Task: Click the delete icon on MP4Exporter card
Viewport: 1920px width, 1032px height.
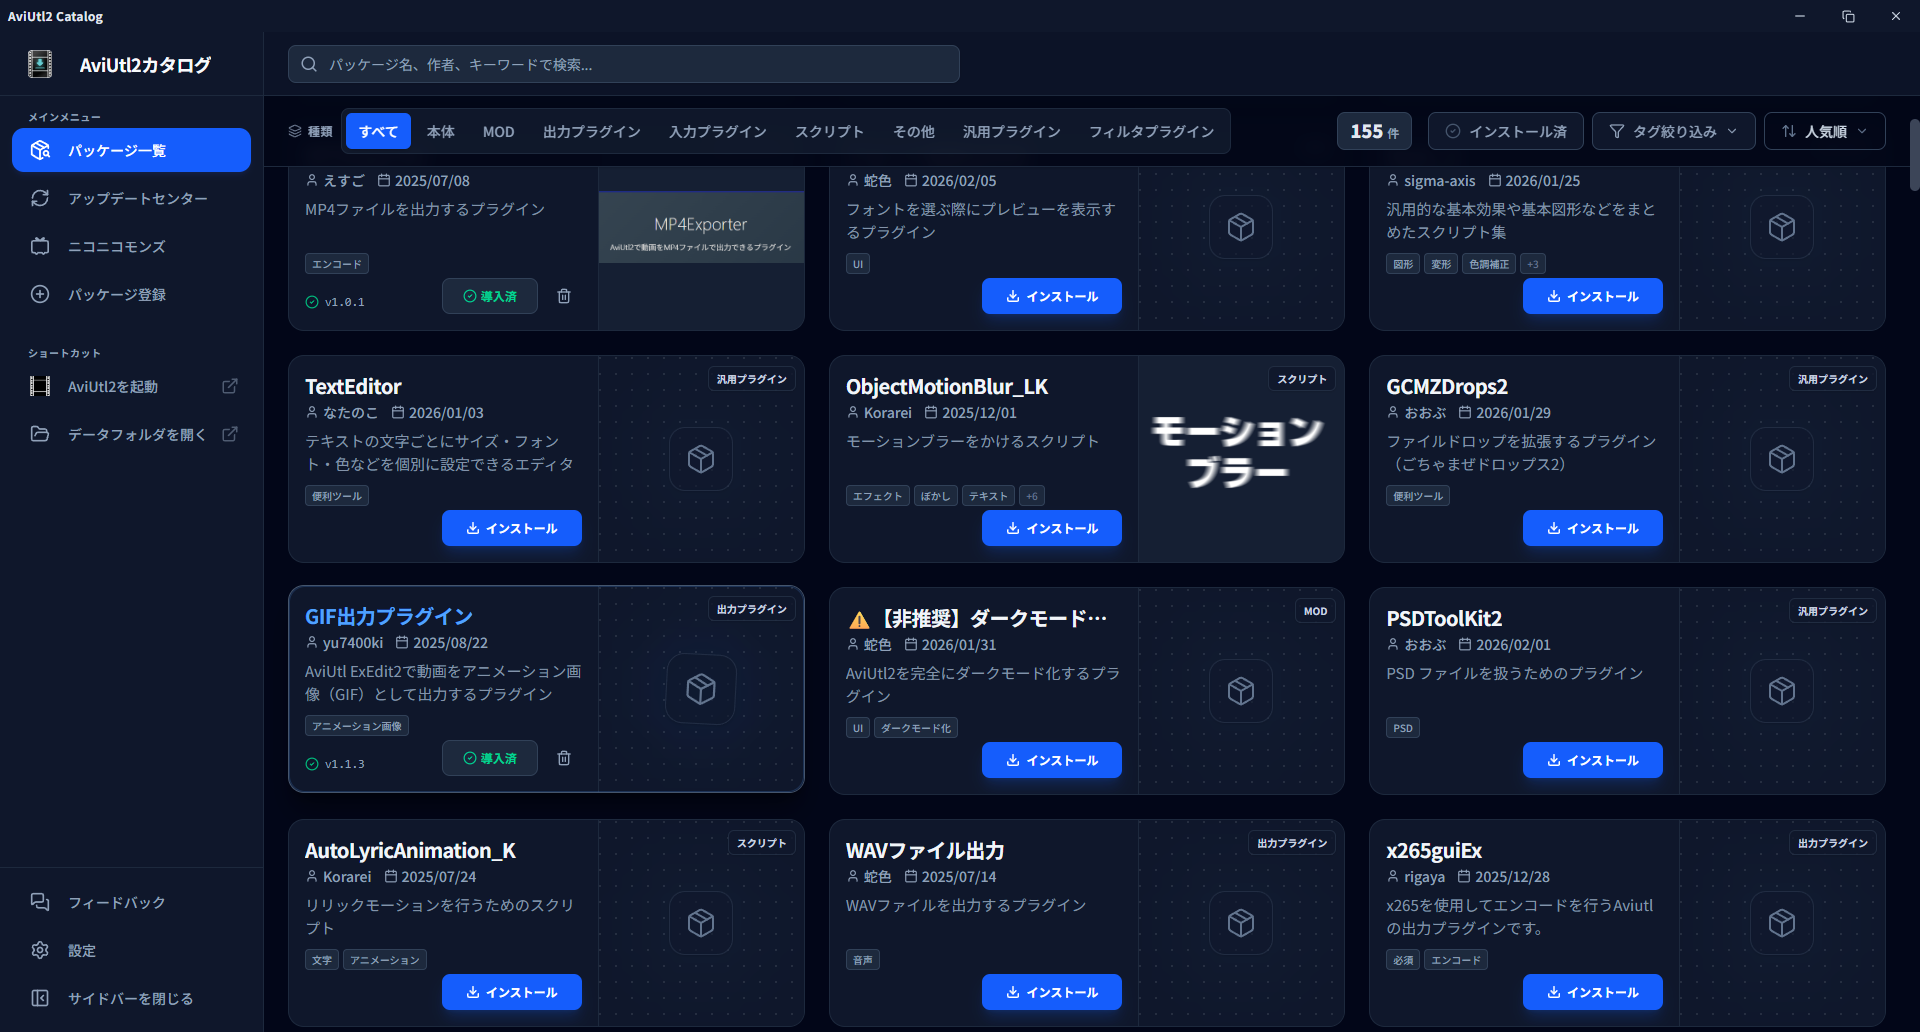Action: point(564,296)
